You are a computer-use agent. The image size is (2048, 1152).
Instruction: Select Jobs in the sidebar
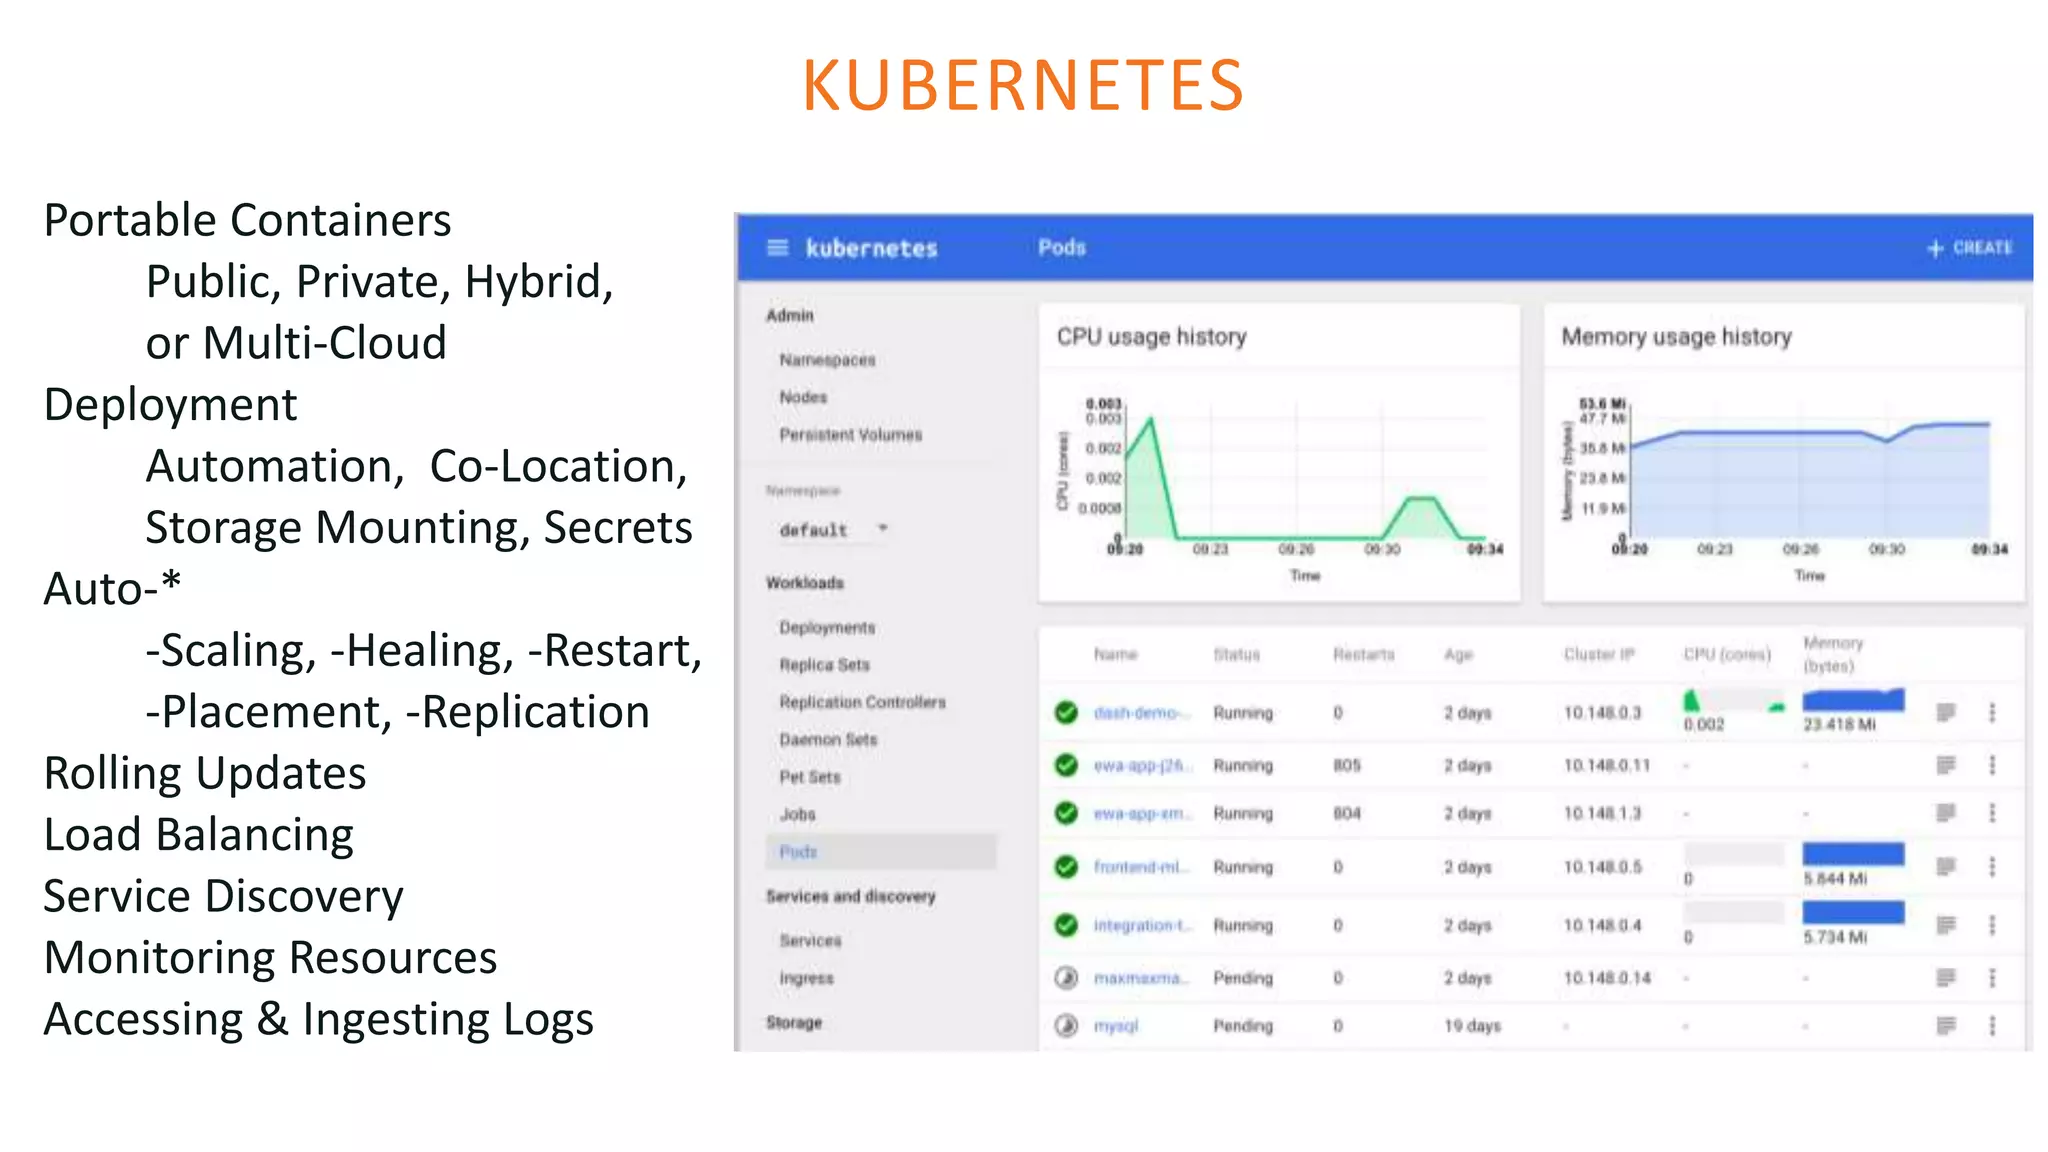pos(797,815)
